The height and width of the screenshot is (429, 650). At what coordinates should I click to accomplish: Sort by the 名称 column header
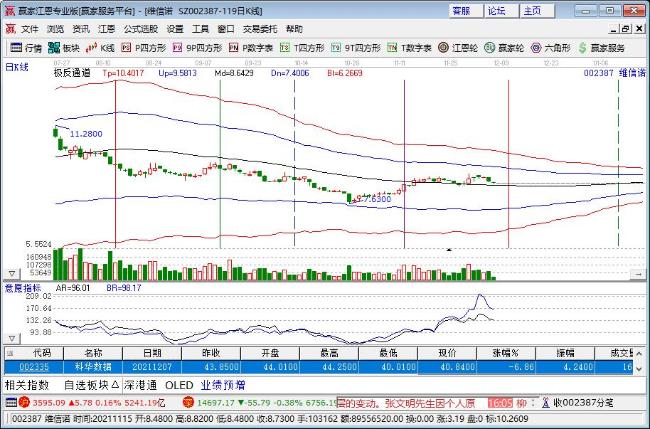pyautogui.click(x=93, y=353)
